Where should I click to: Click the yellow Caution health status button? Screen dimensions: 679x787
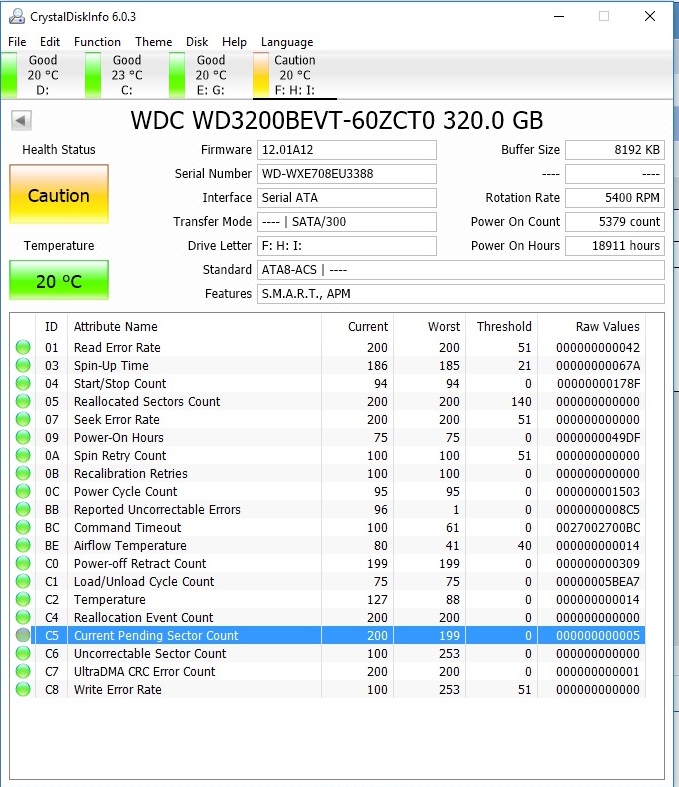click(x=59, y=195)
